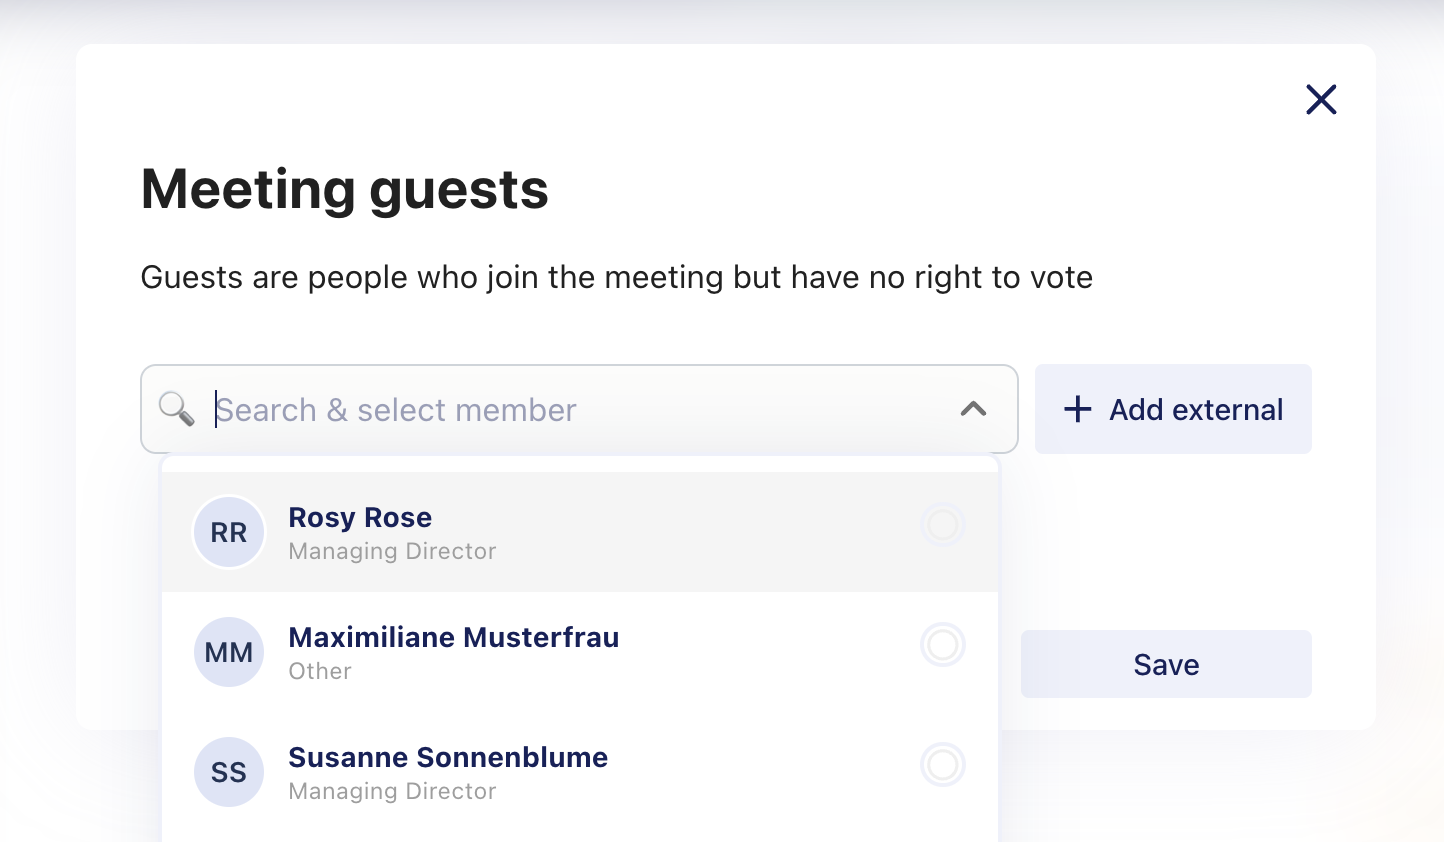Image resolution: width=1444 pixels, height=842 pixels.
Task: Toggle the radio button for Rosy Rose
Action: click(x=943, y=524)
